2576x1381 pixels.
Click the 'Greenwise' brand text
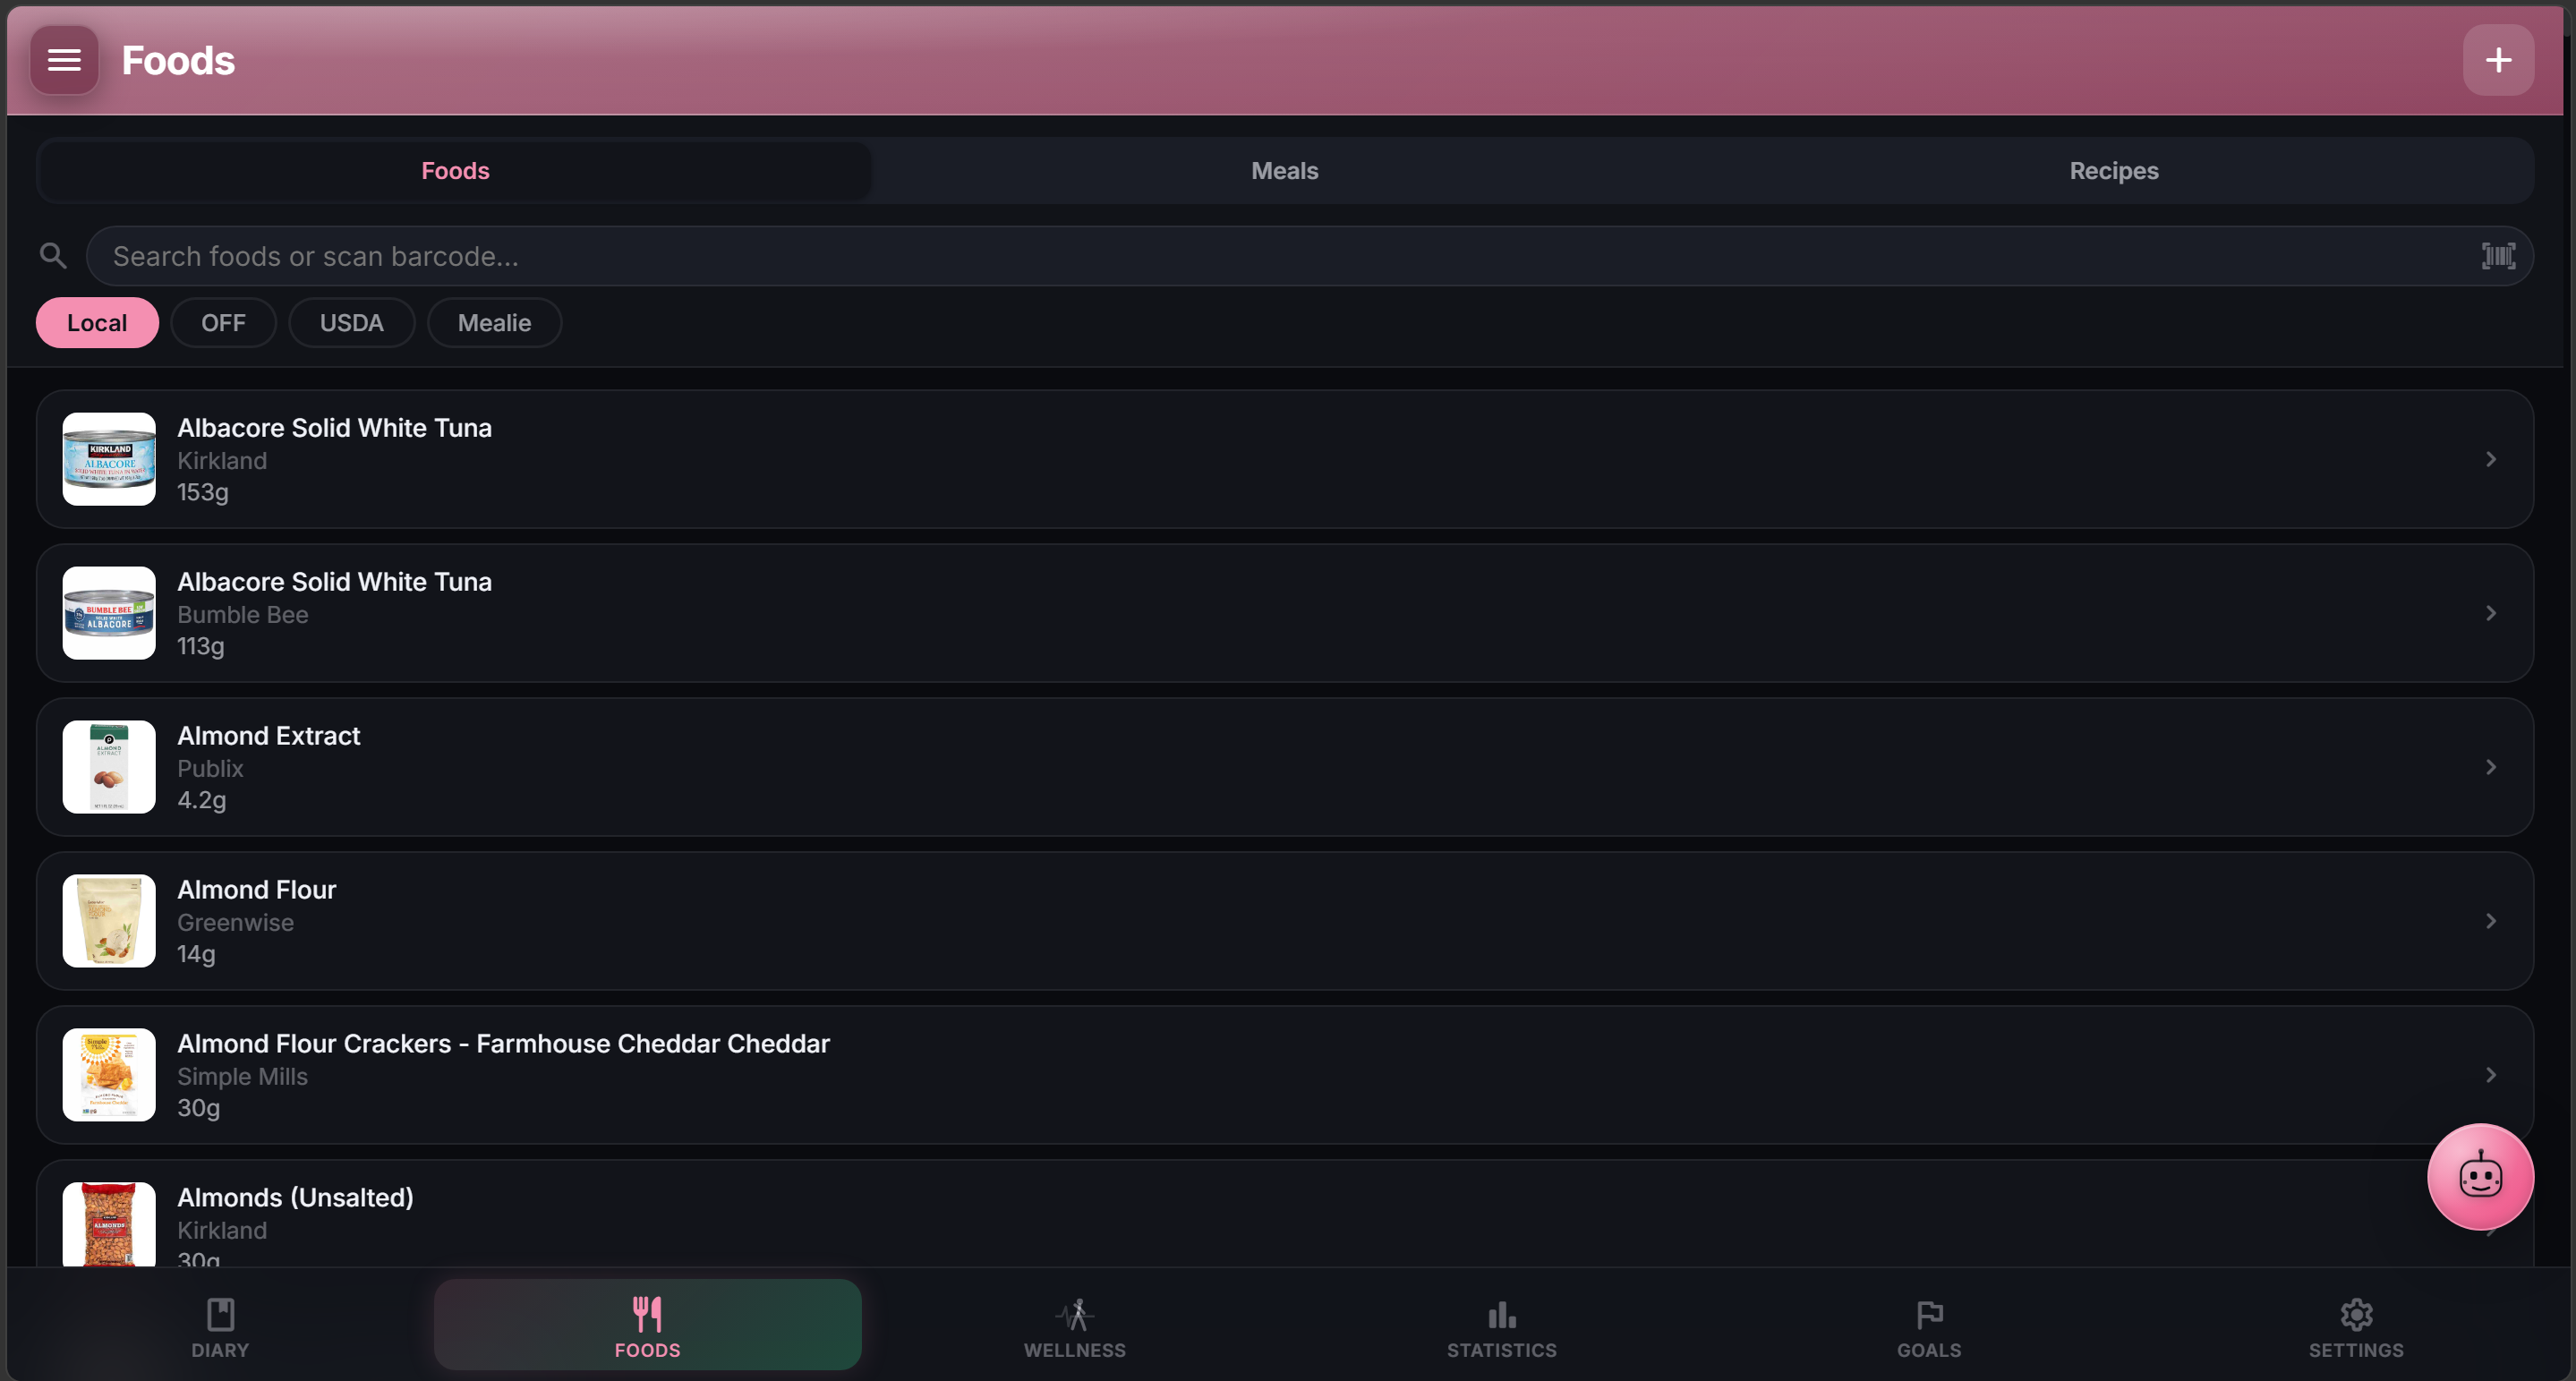[x=236, y=923]
